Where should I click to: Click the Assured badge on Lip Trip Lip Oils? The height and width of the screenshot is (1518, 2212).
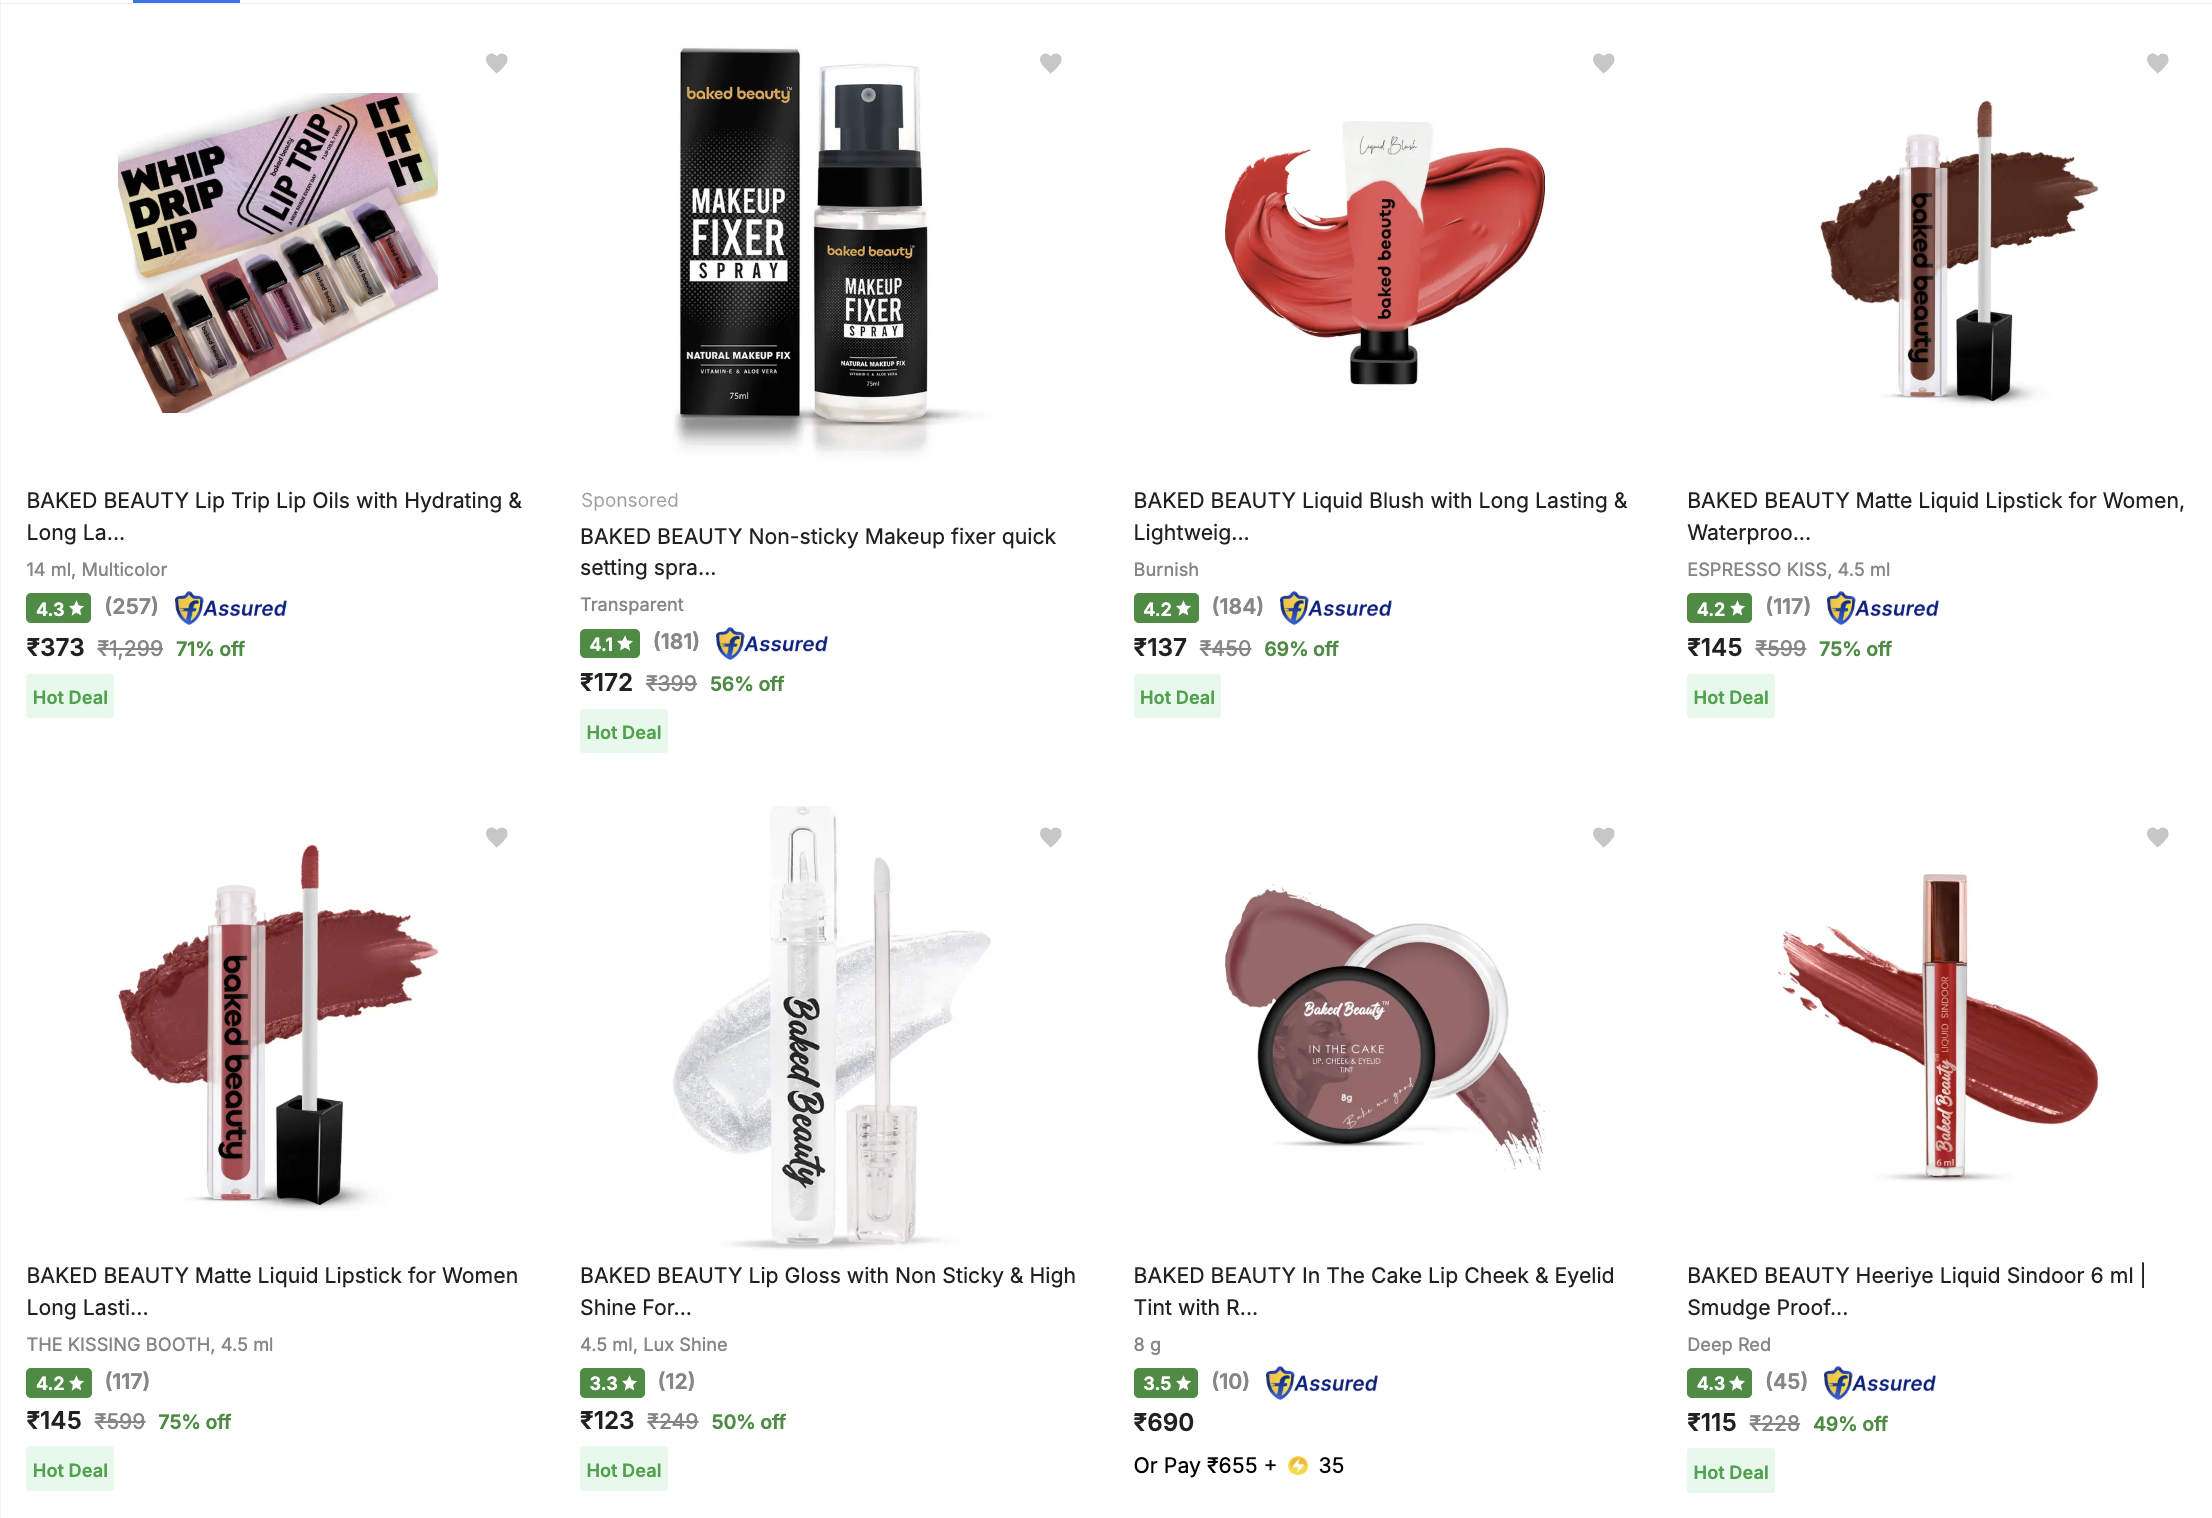coord(231,608)
